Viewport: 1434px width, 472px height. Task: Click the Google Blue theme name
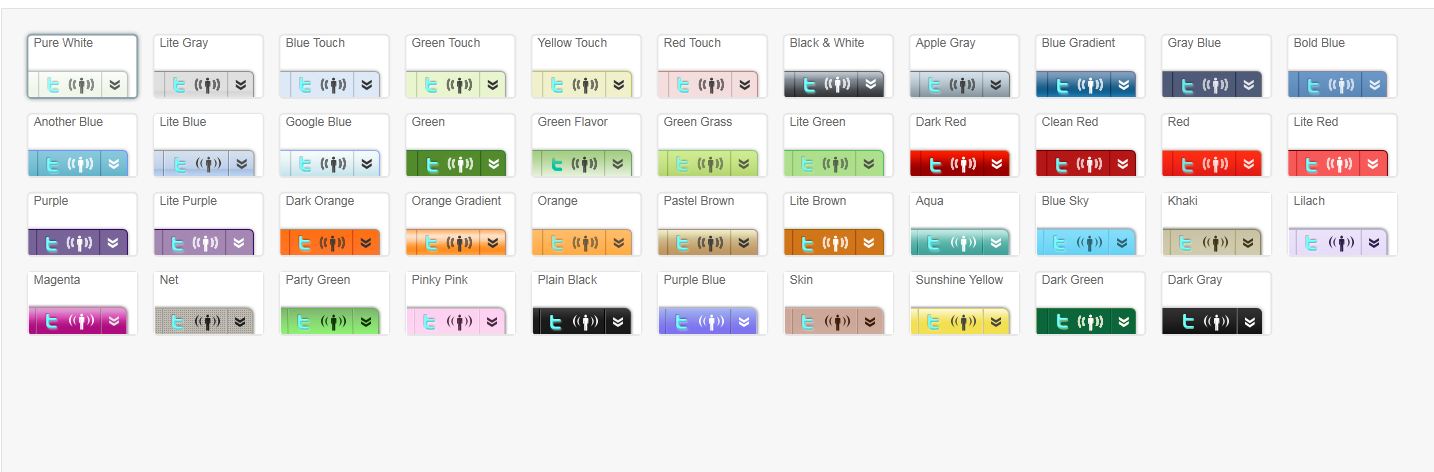point(318,122)
